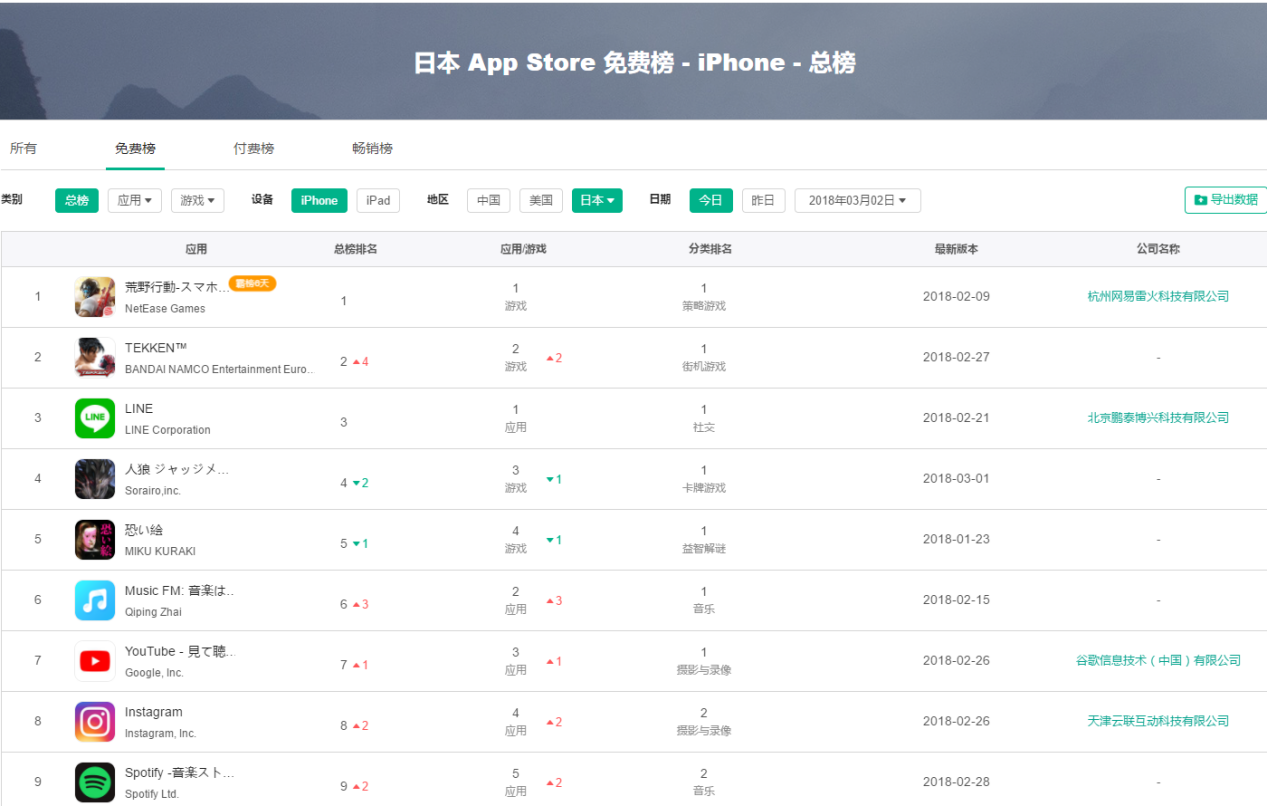Open the 杭州网易雷火科技有限公司 company link
The height and width of the screenshot is (806, 1267).
(1158, 296)
